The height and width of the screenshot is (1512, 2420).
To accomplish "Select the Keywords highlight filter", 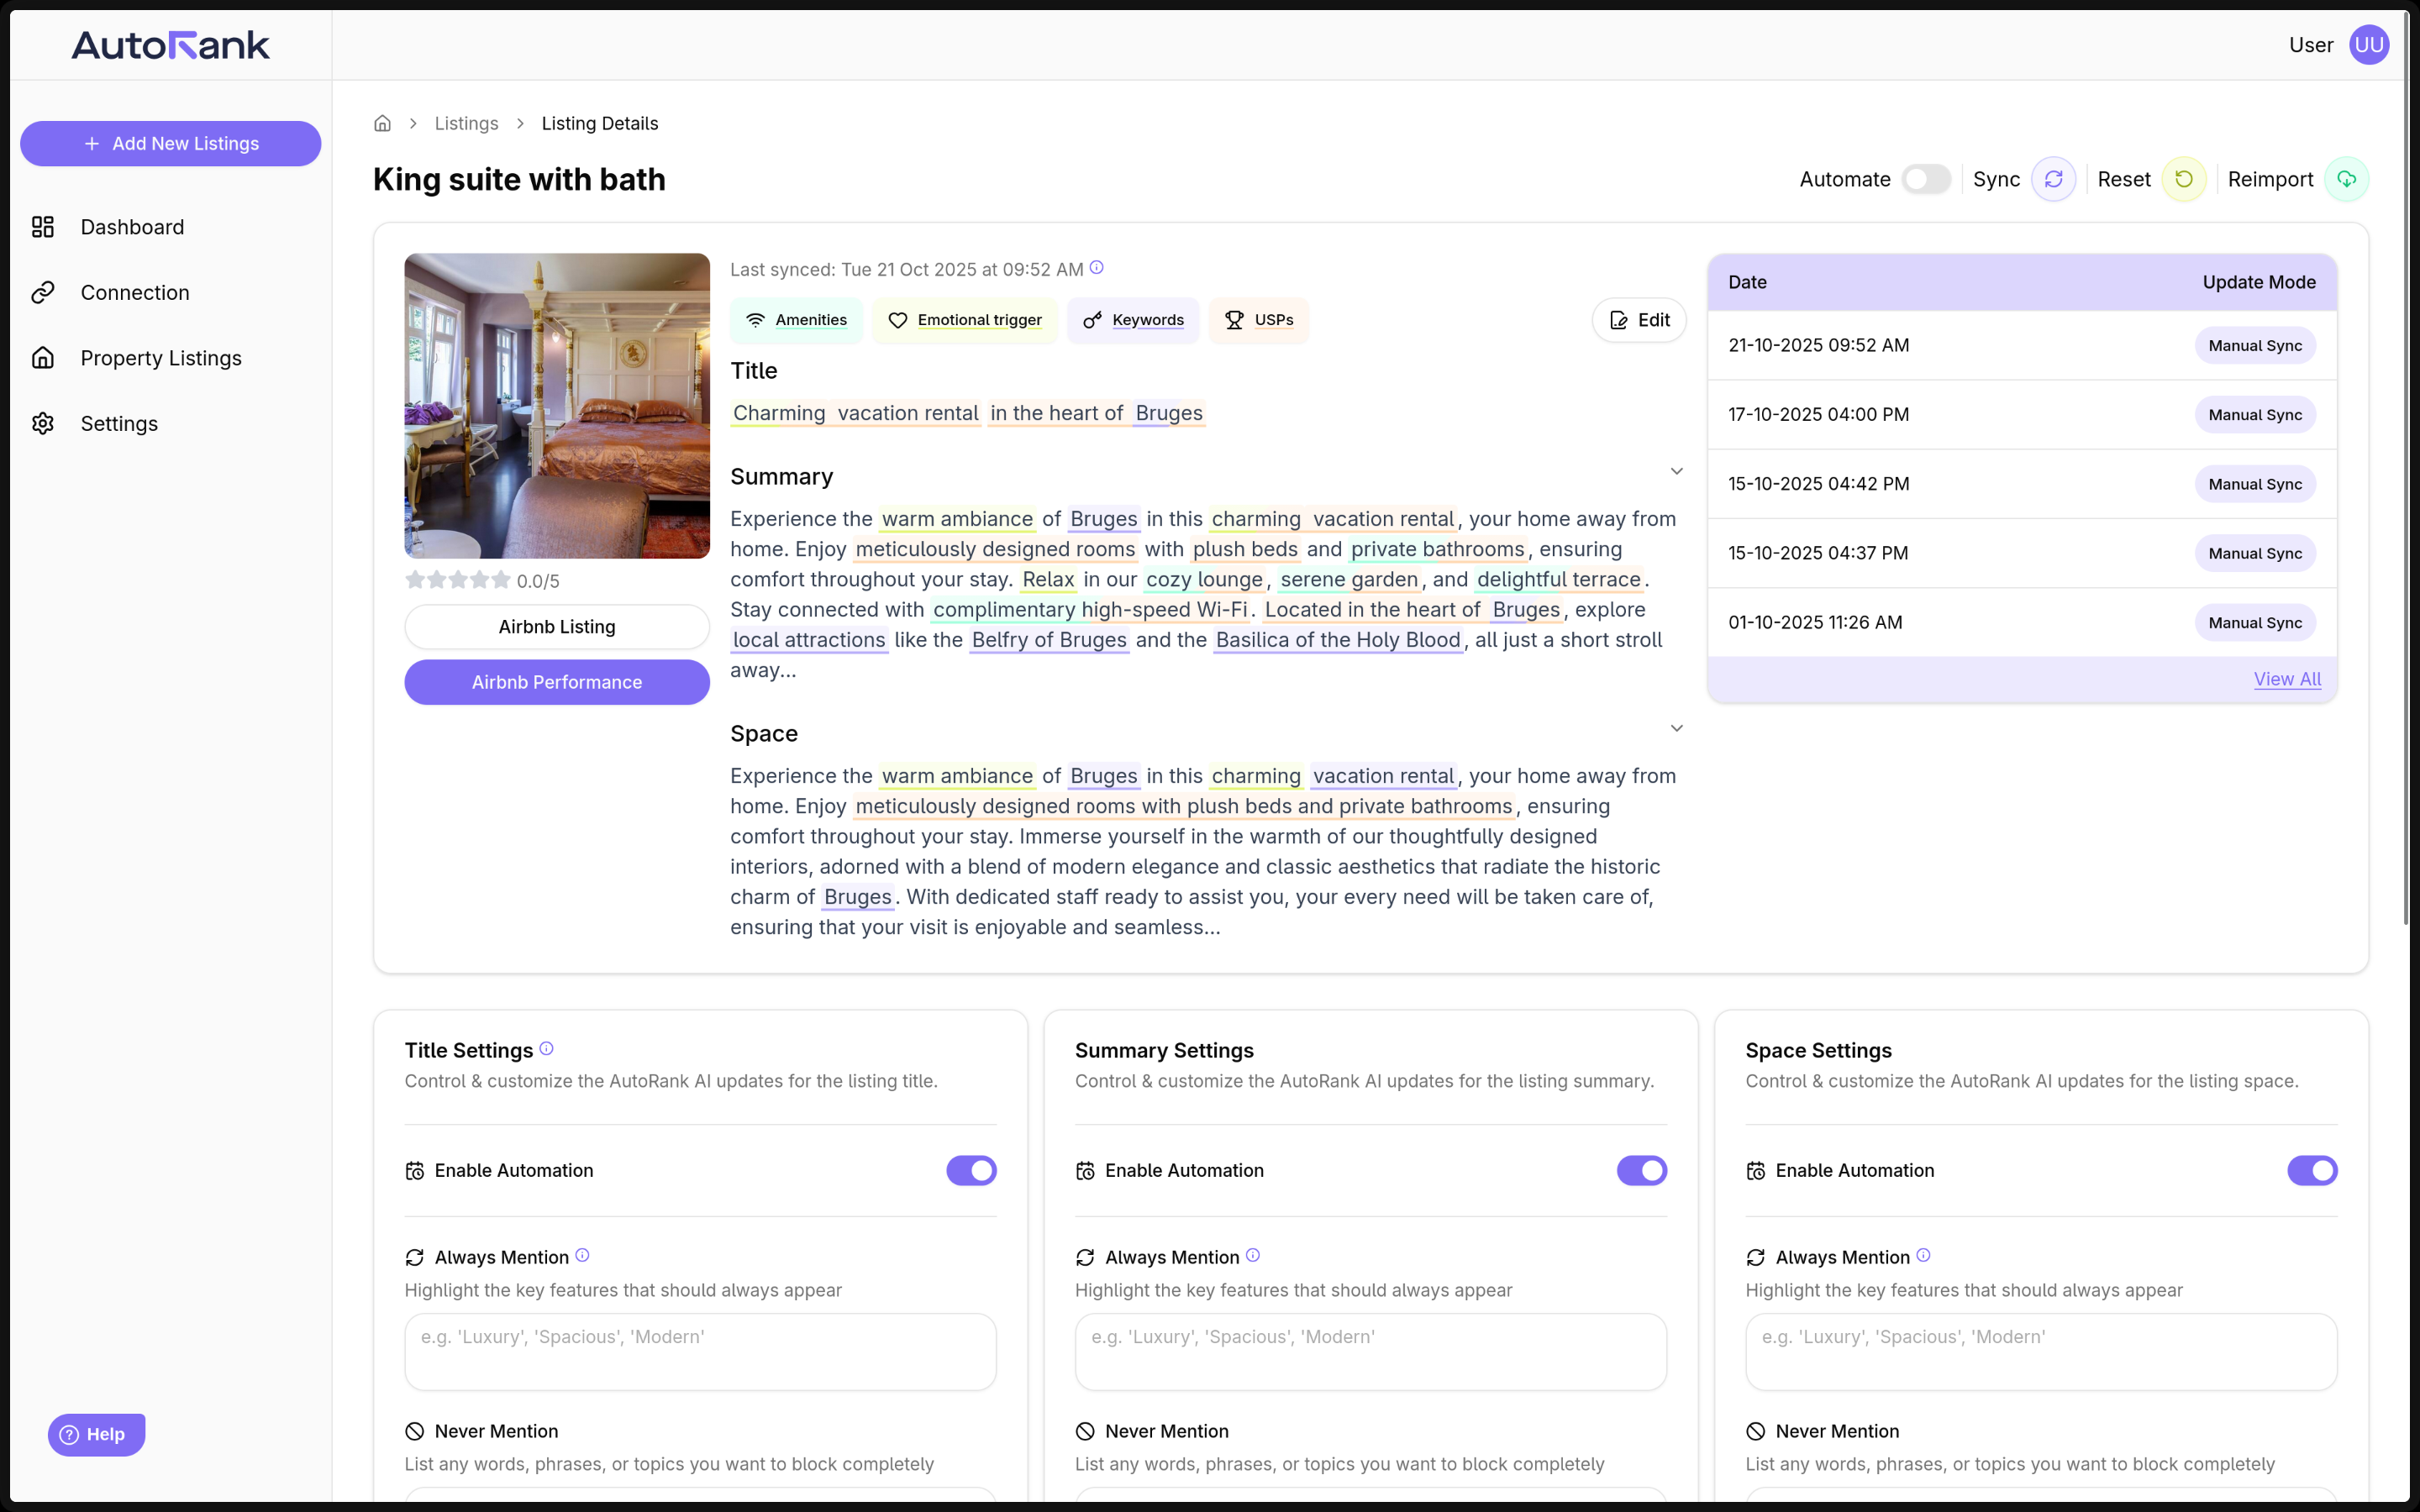I will coord(1132,319).
